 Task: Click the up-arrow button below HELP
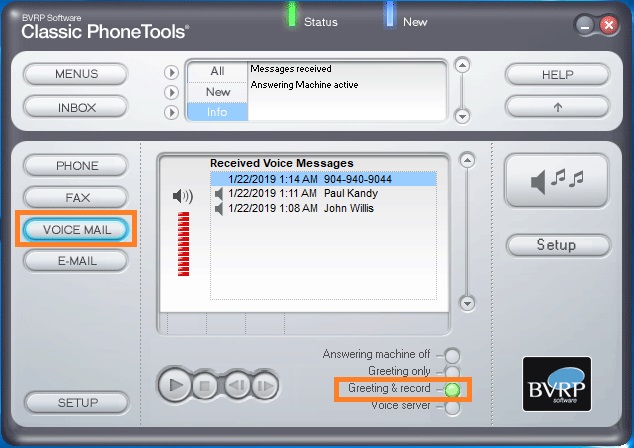tap(557, 108)
